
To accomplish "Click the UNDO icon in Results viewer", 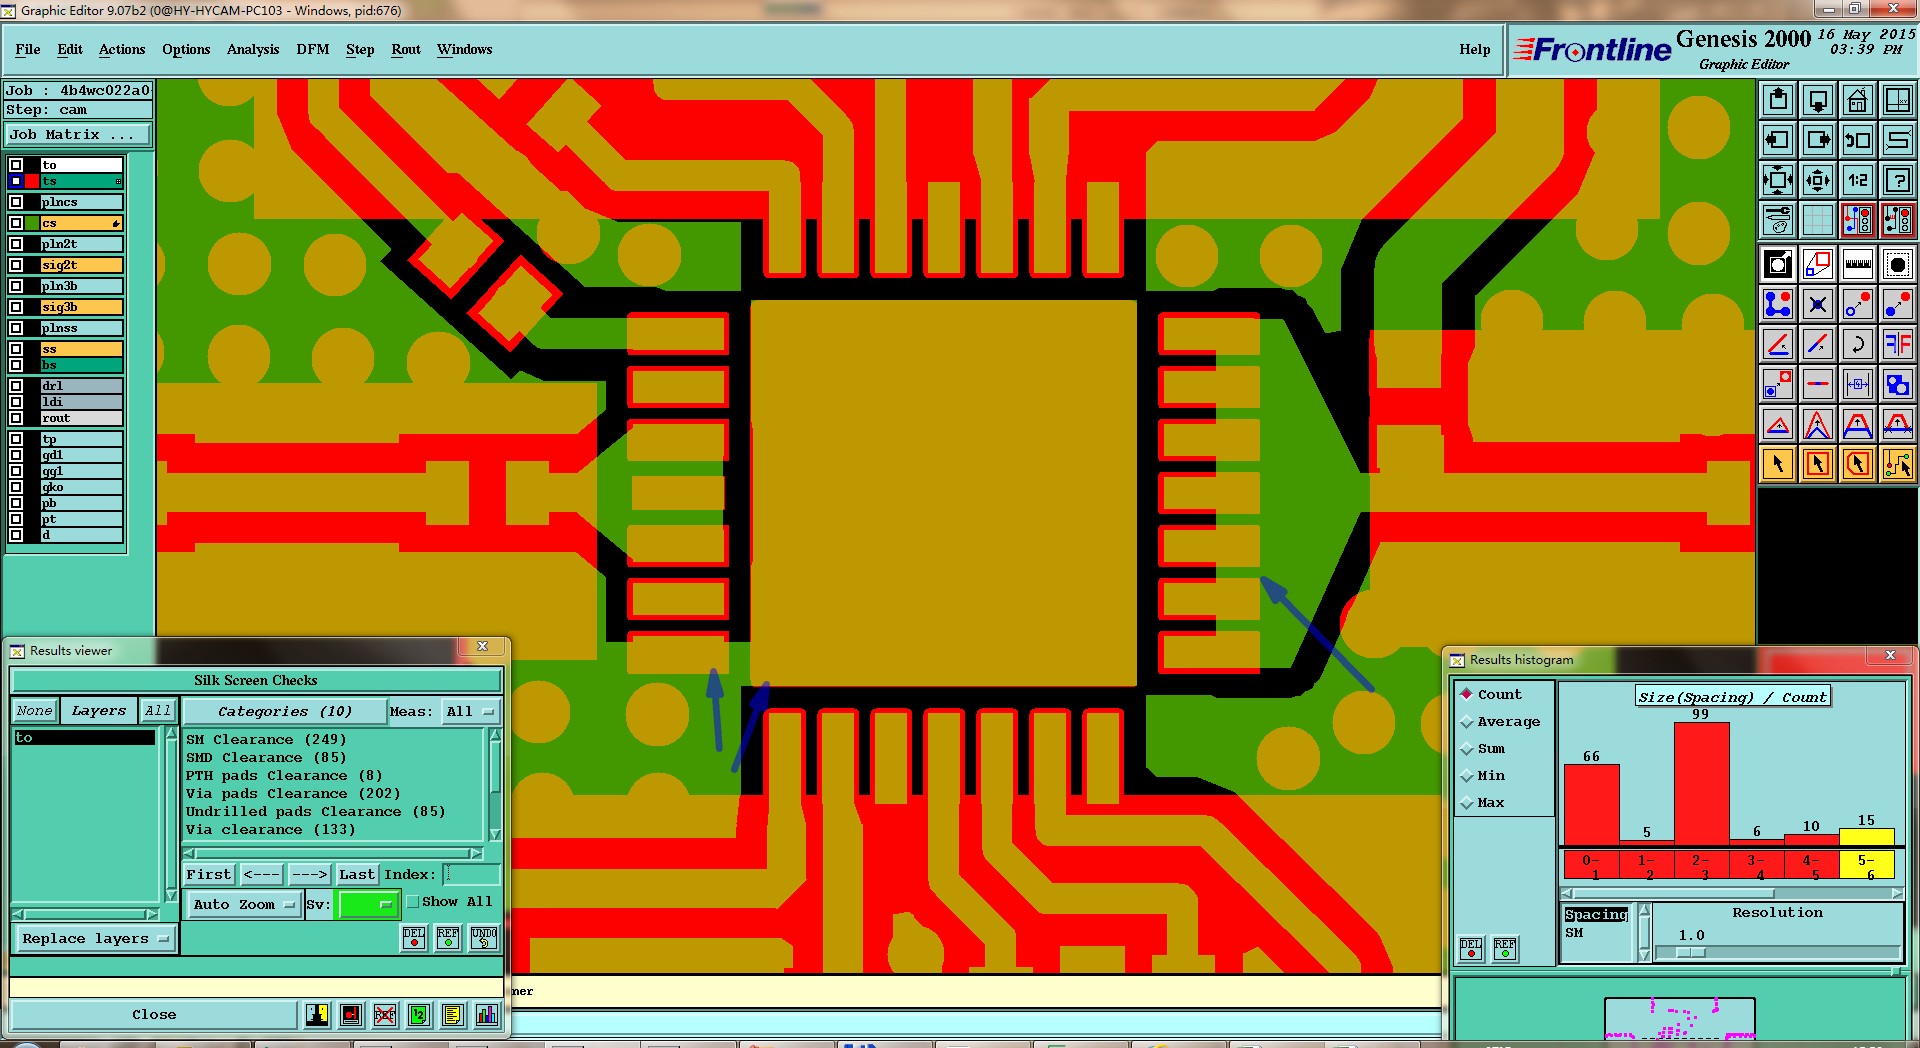I will pyautogui.click(x=484, y=938).
